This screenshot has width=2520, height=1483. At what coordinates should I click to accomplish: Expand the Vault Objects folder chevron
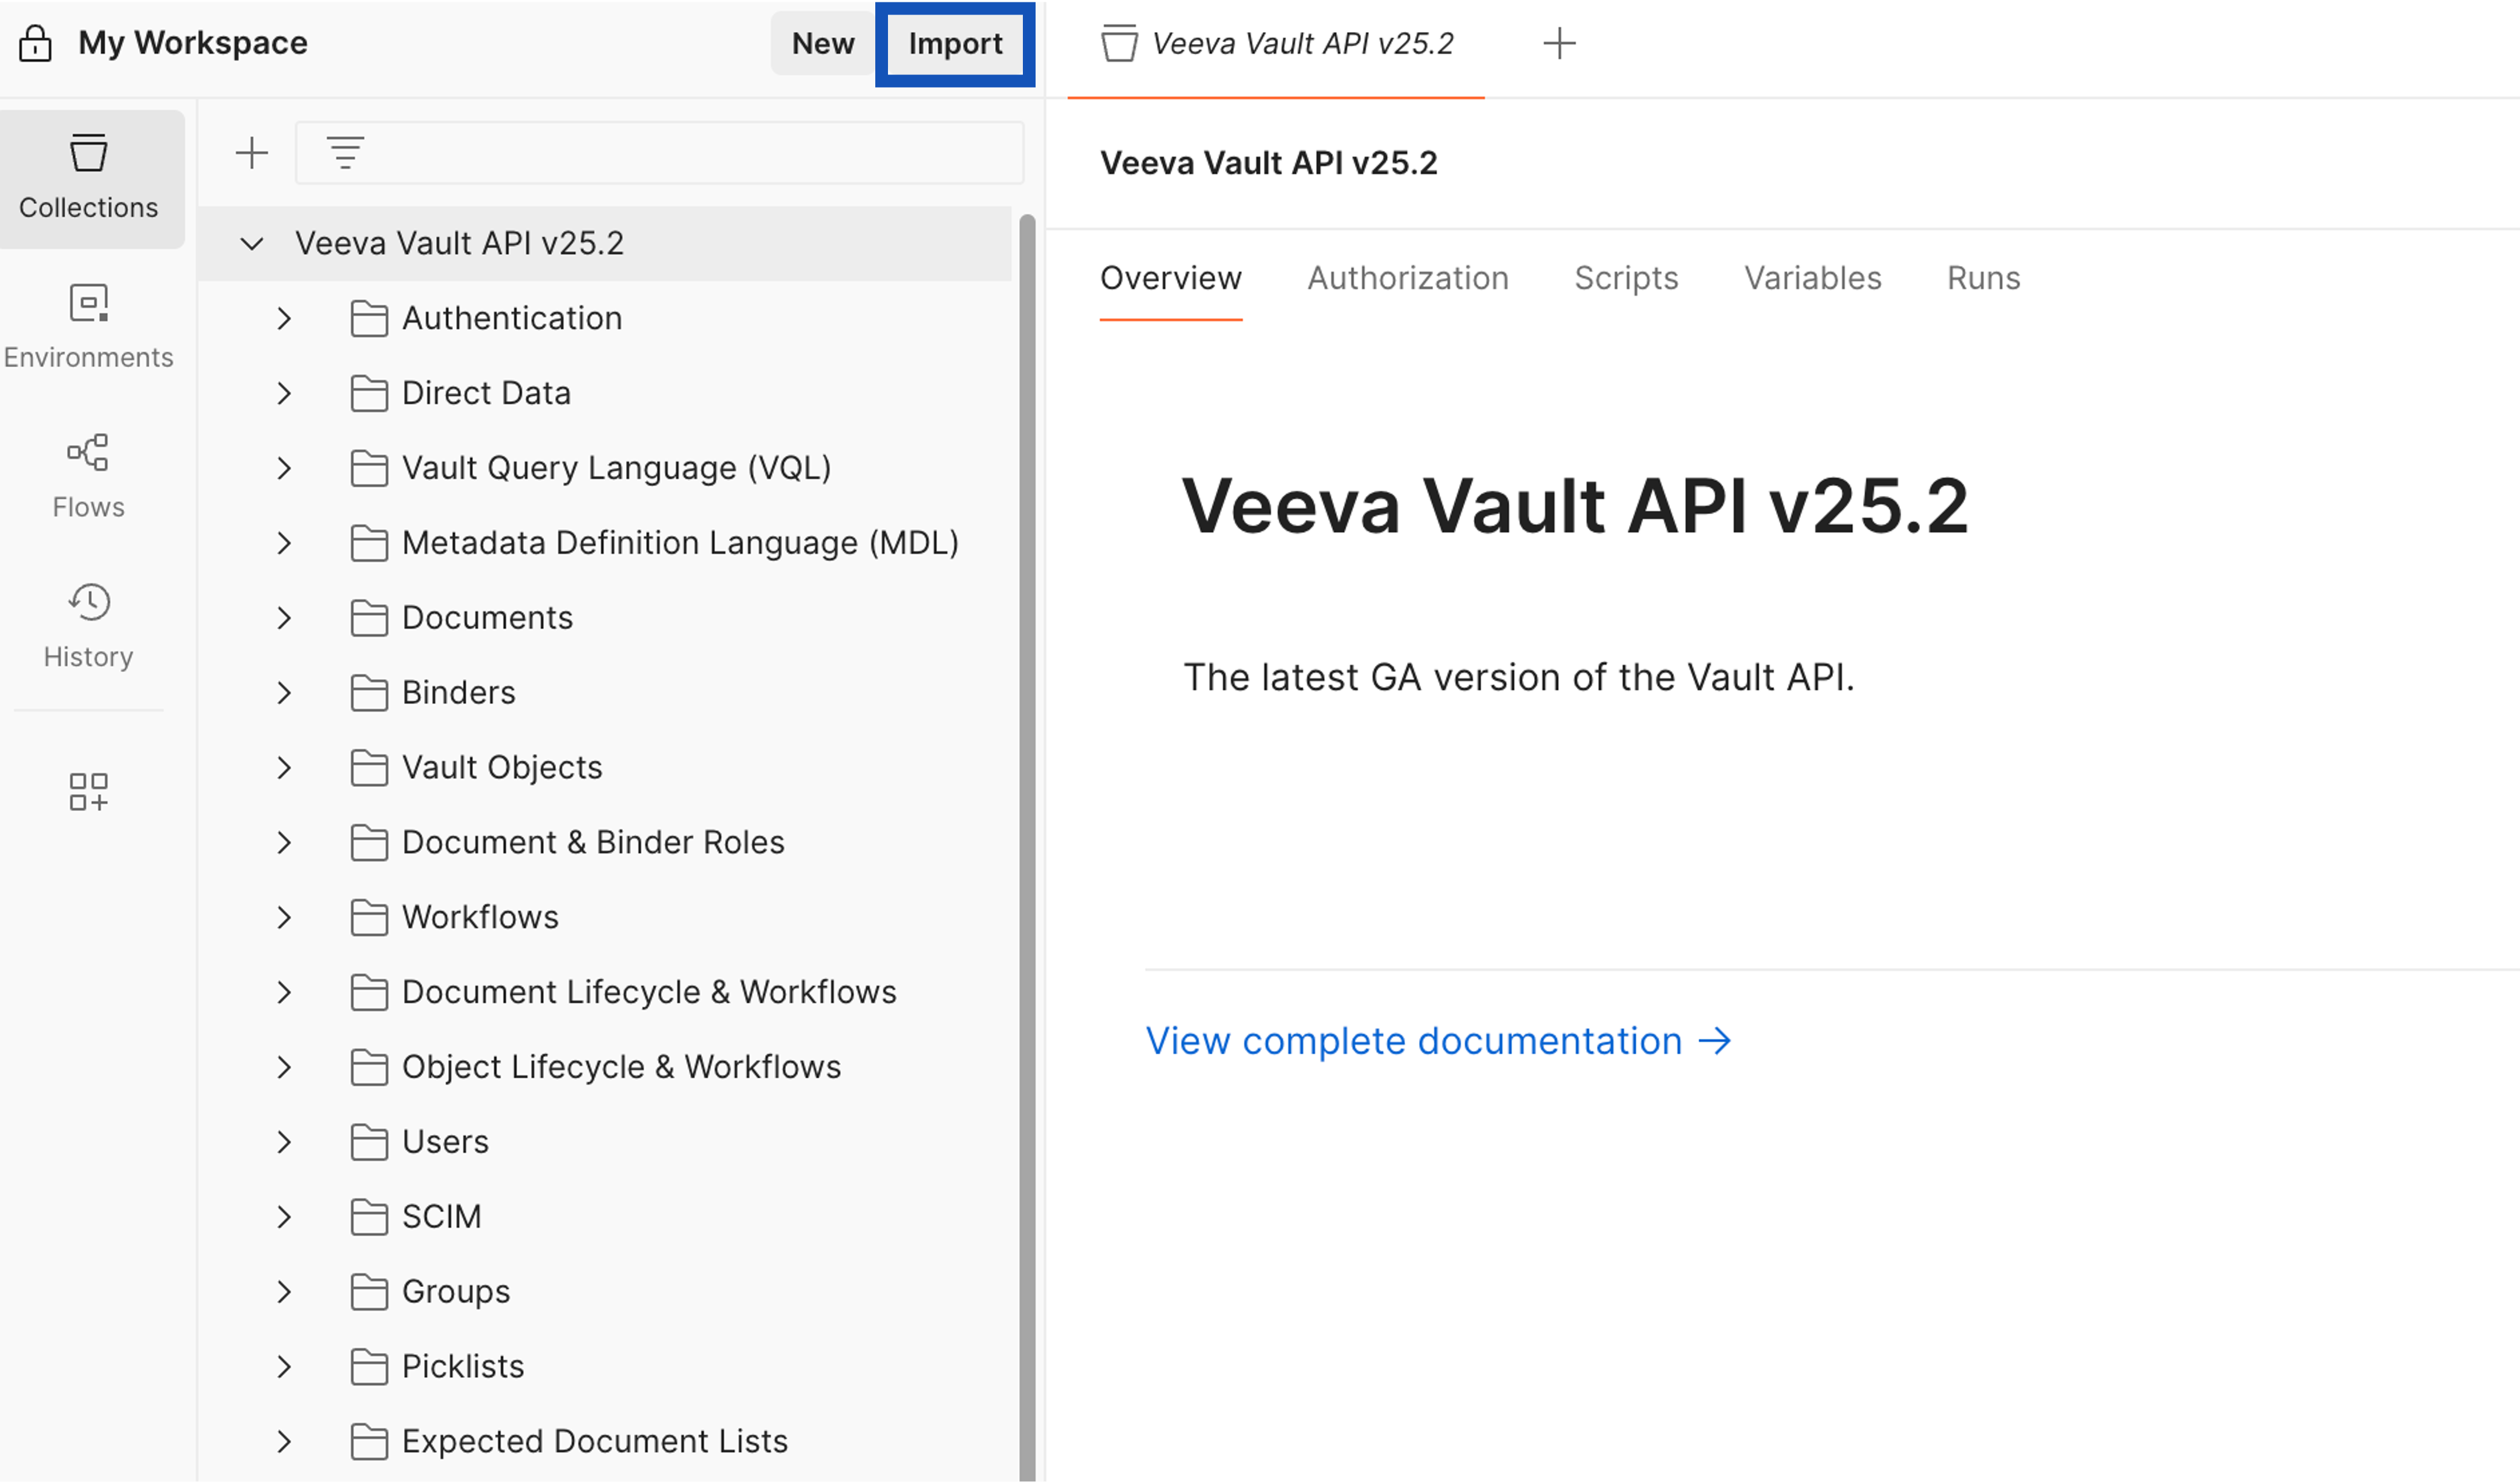coord(284,767)
